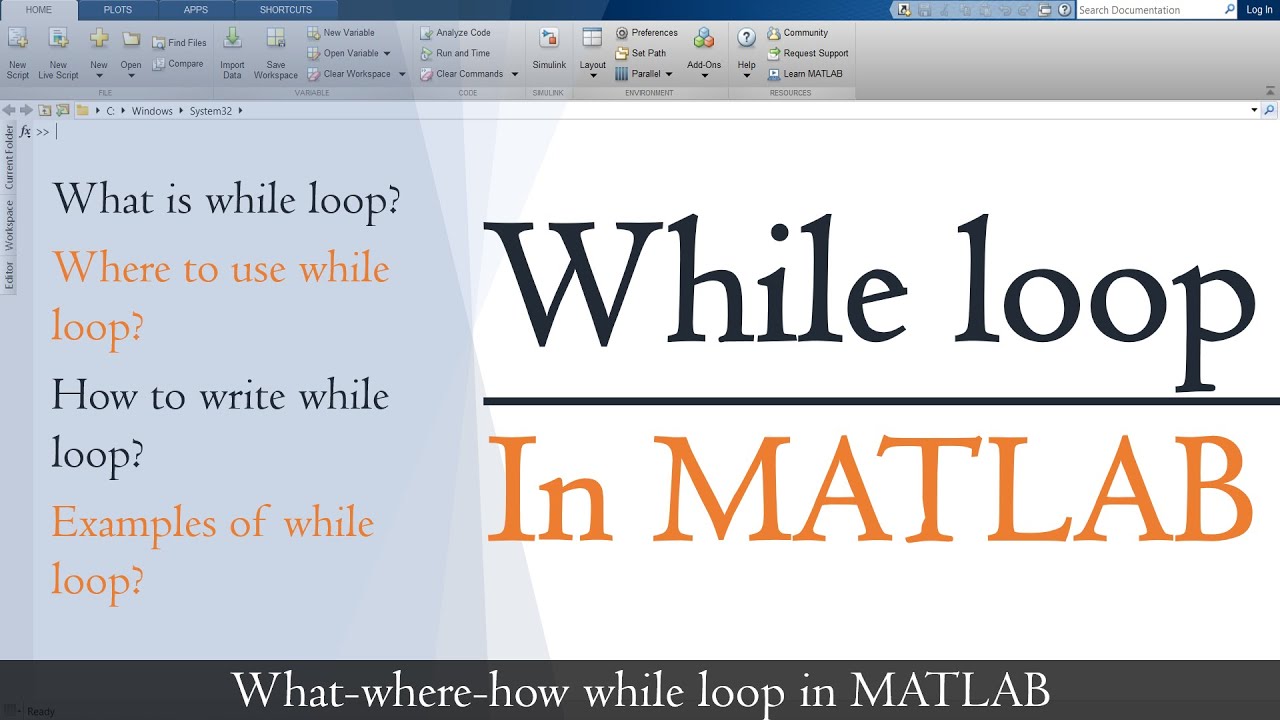The height and width of the screenshot is (720, 1280).
Task: Open the Editor side panel
Action: click(9, 274)
